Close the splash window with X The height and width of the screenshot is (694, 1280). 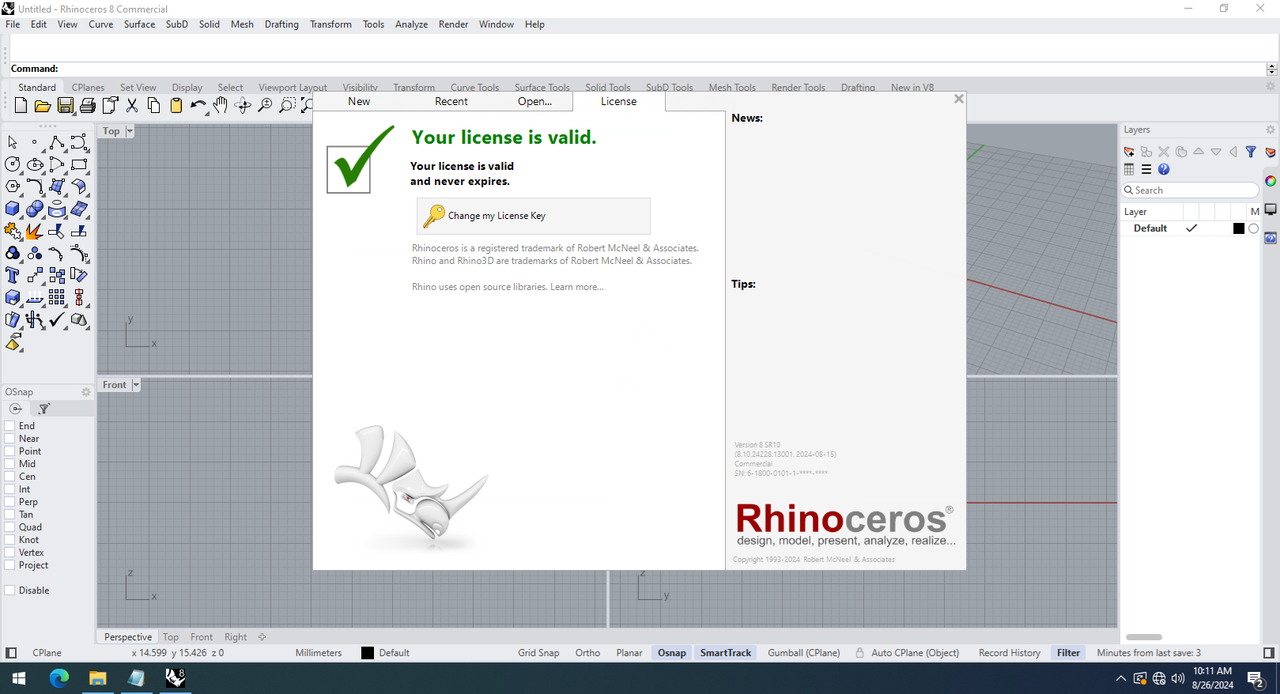coord(959,99)
